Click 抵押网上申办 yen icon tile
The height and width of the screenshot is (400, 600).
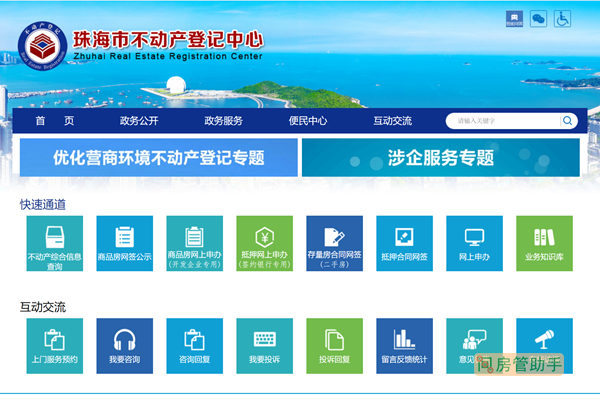264,244
